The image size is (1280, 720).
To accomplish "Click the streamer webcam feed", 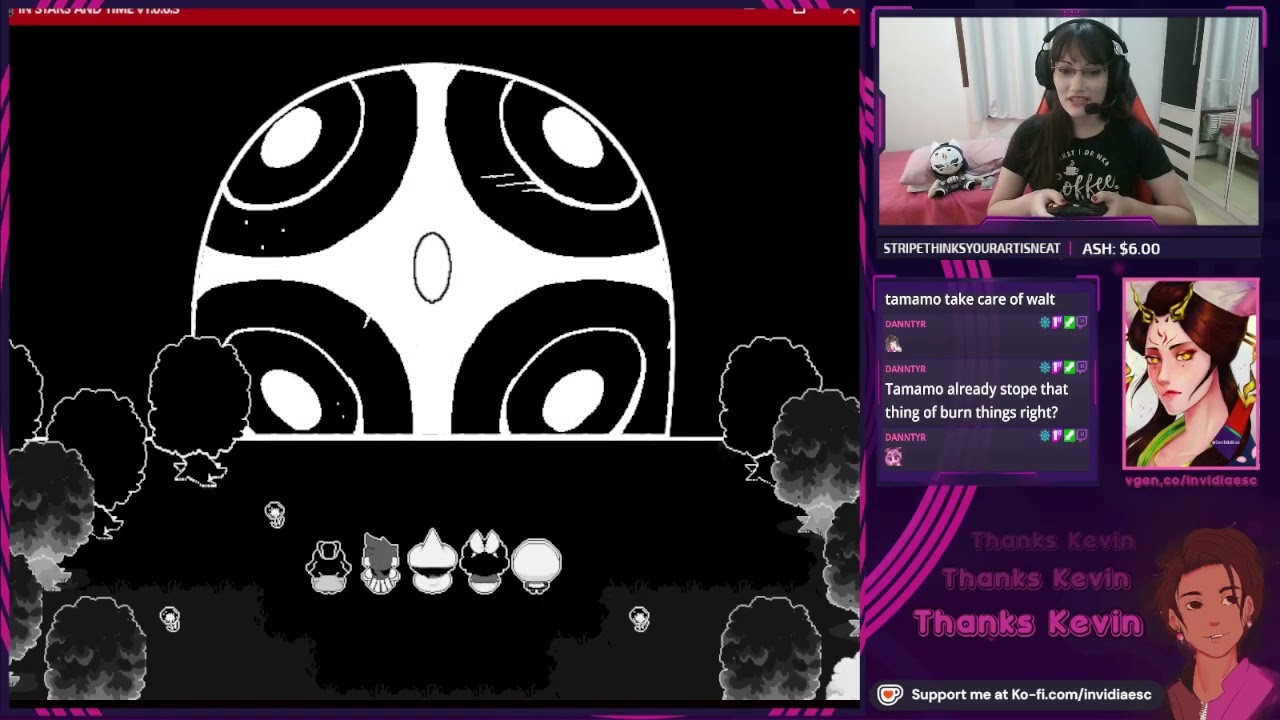I will tap(1068, 121).
